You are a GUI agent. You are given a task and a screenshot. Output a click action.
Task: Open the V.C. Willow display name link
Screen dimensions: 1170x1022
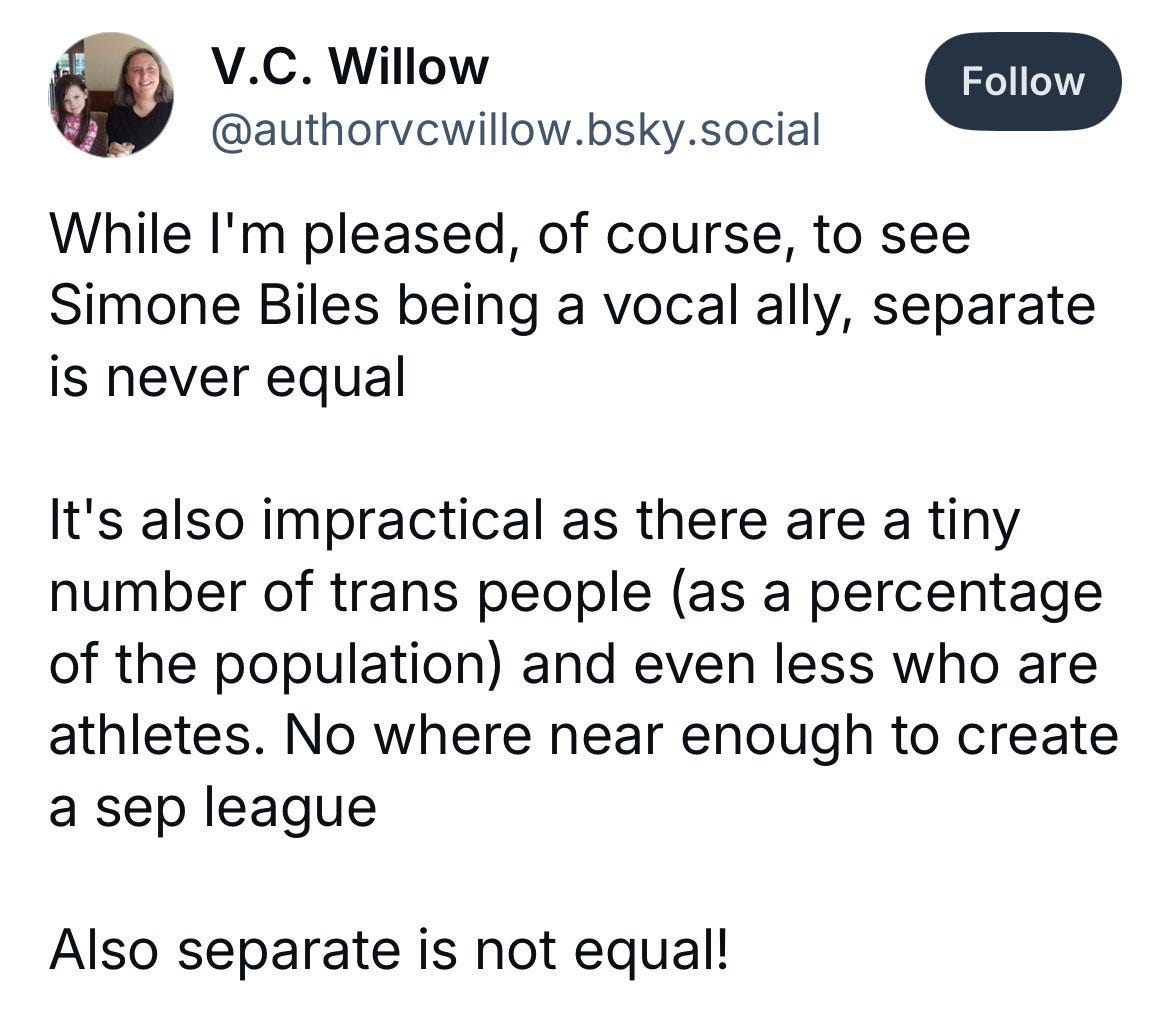pos(350,67)
